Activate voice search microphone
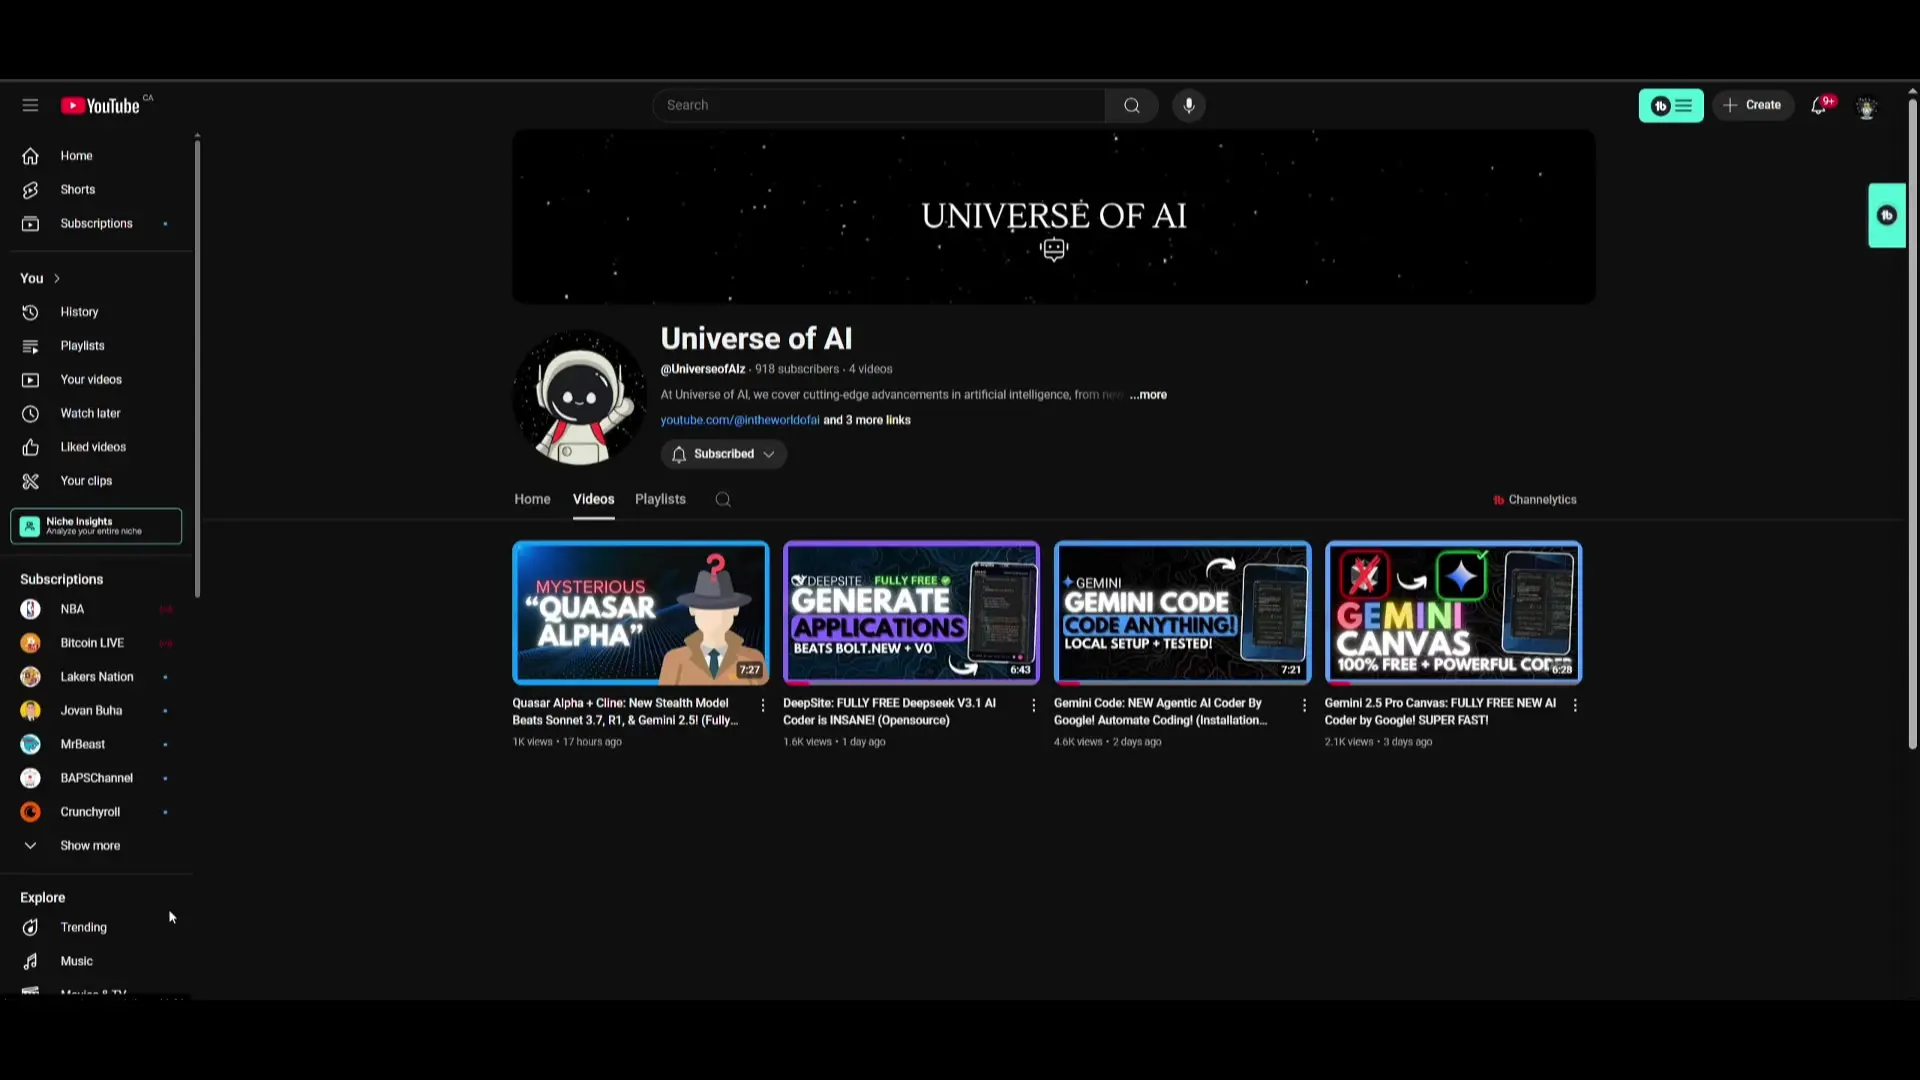1920x1080 pixels. pos(1188,105)
